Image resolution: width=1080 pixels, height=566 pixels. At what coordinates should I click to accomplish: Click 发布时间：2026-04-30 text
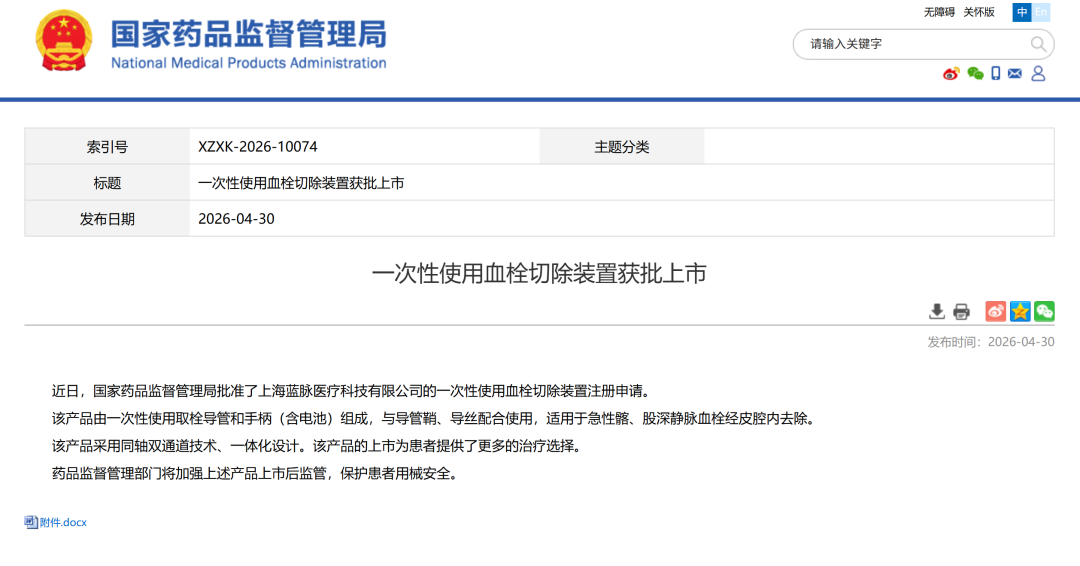pyautogui.click(x=990, y=342)
